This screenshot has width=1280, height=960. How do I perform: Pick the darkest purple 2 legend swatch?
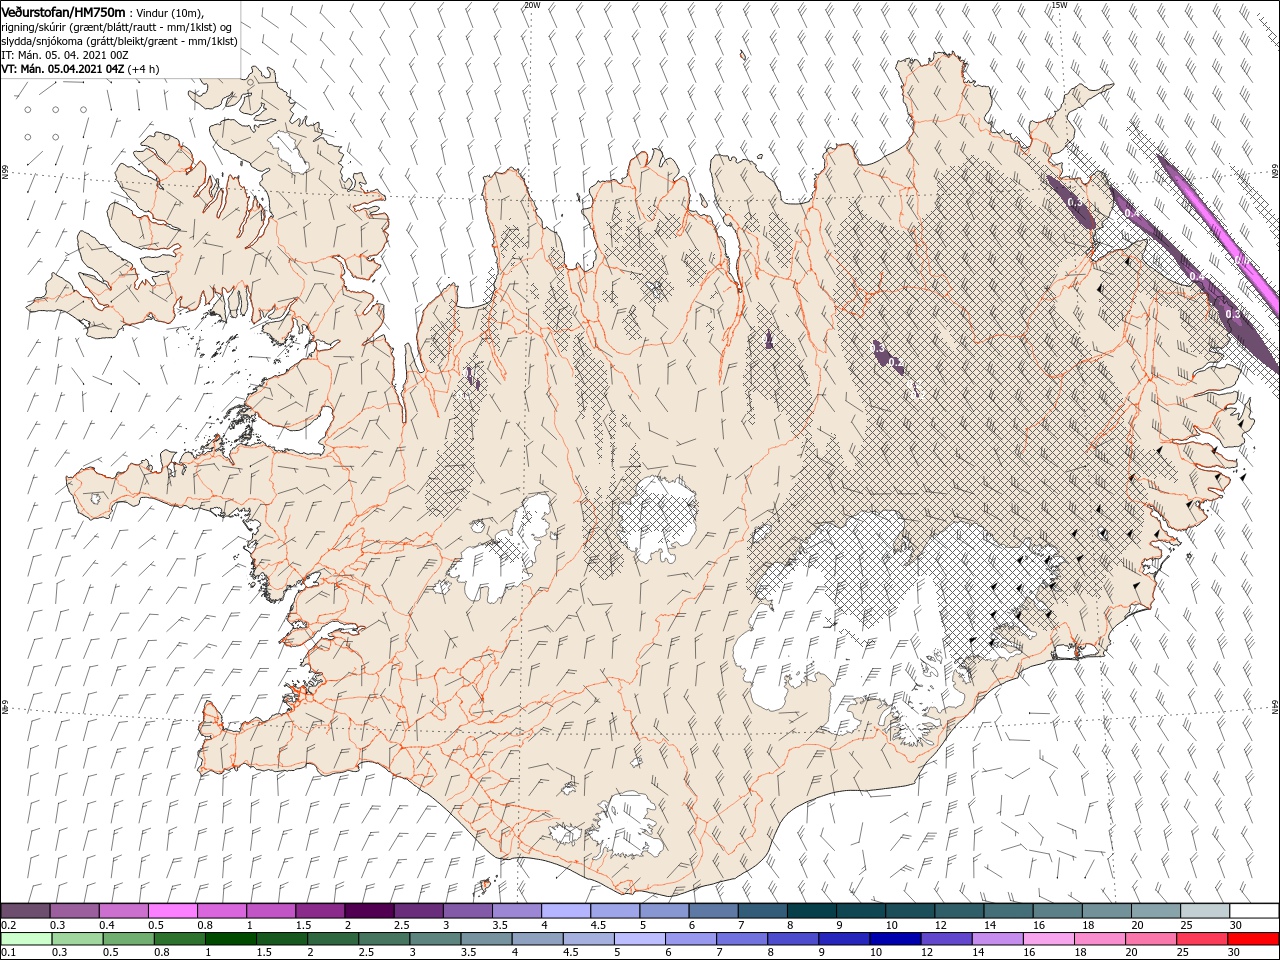click(x=369, y=911)
